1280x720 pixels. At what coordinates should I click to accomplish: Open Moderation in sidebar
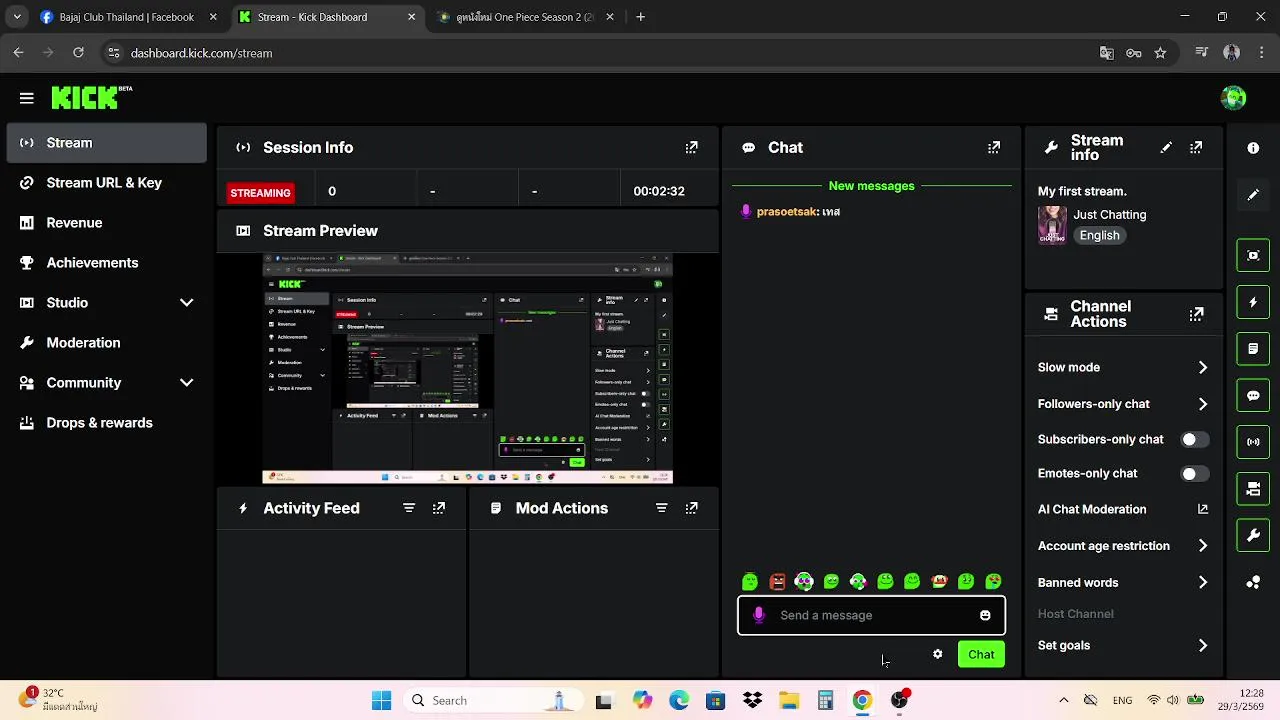point(106,343)
